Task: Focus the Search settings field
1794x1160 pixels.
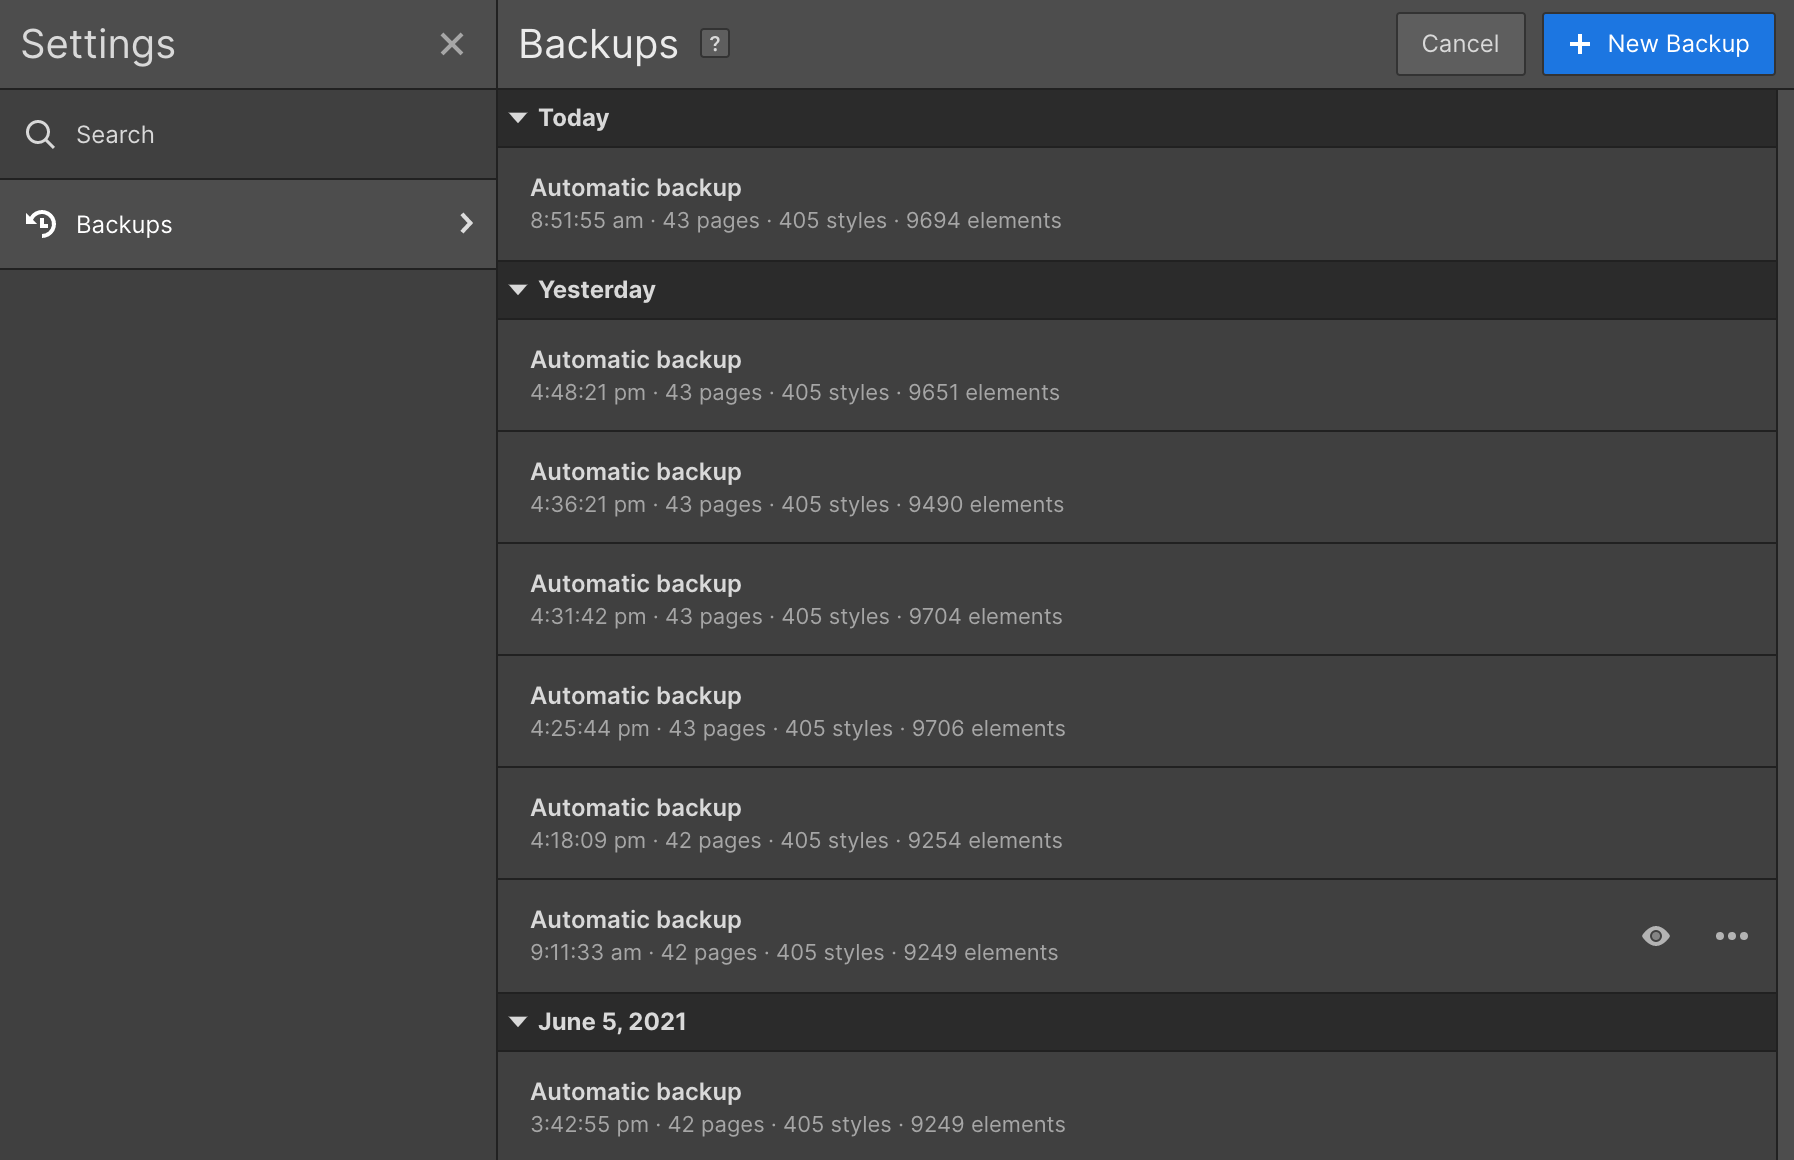Action: click(248, 134)
